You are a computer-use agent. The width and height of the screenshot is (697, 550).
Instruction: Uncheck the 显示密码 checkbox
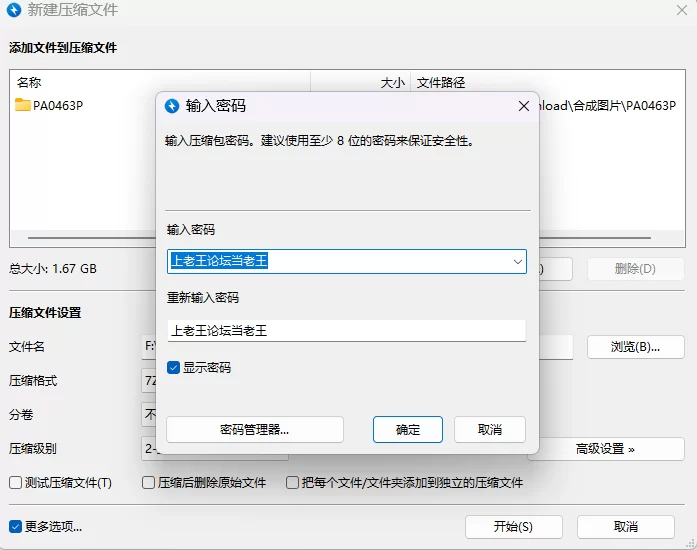(x=173, y=368)
